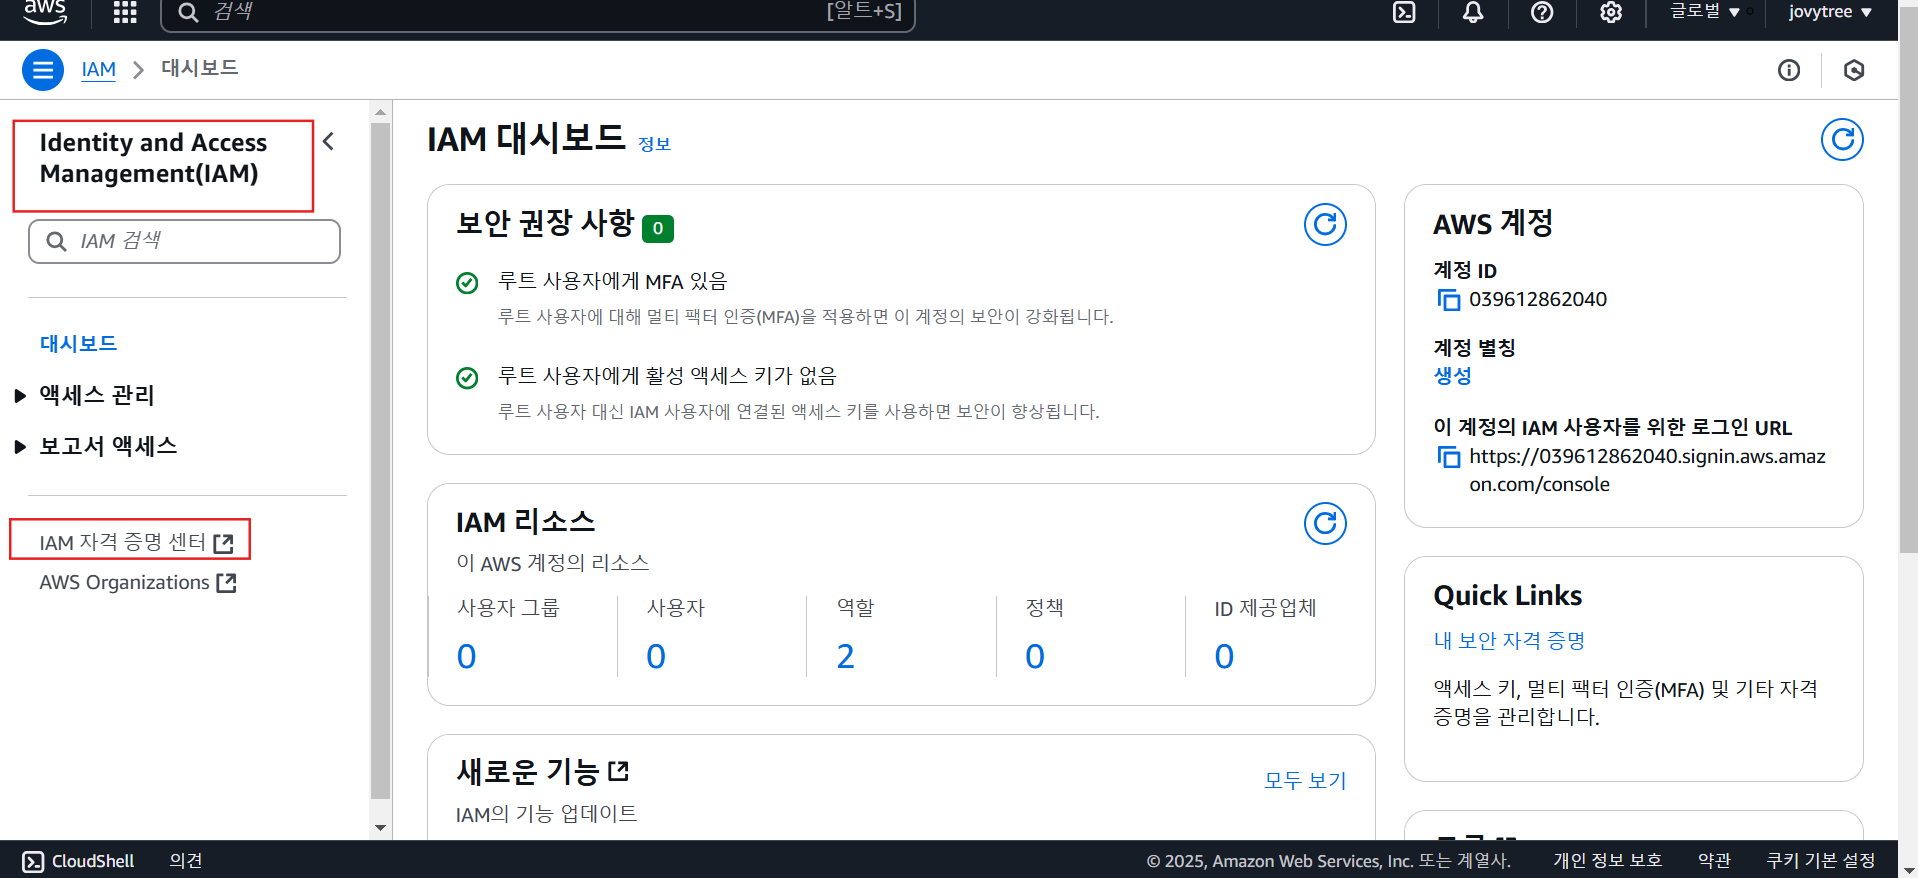Click the security recommendations 0 badge
Image resolution: width=1918 pixels, height=878 pixels.
click(658, 229)
